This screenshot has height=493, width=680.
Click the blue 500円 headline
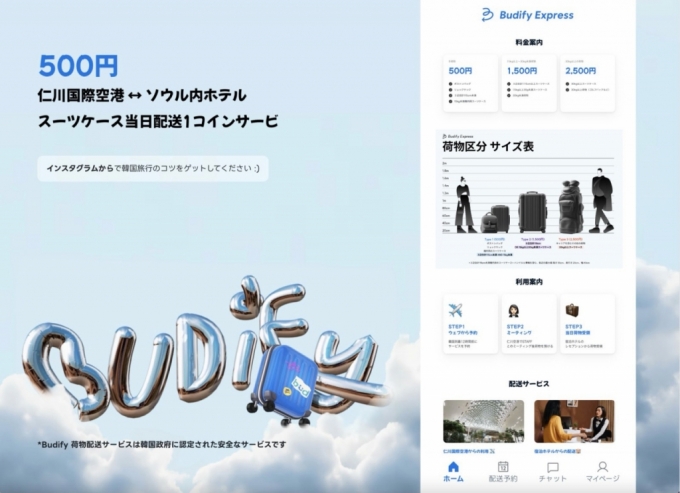click(x=78, y=66)
